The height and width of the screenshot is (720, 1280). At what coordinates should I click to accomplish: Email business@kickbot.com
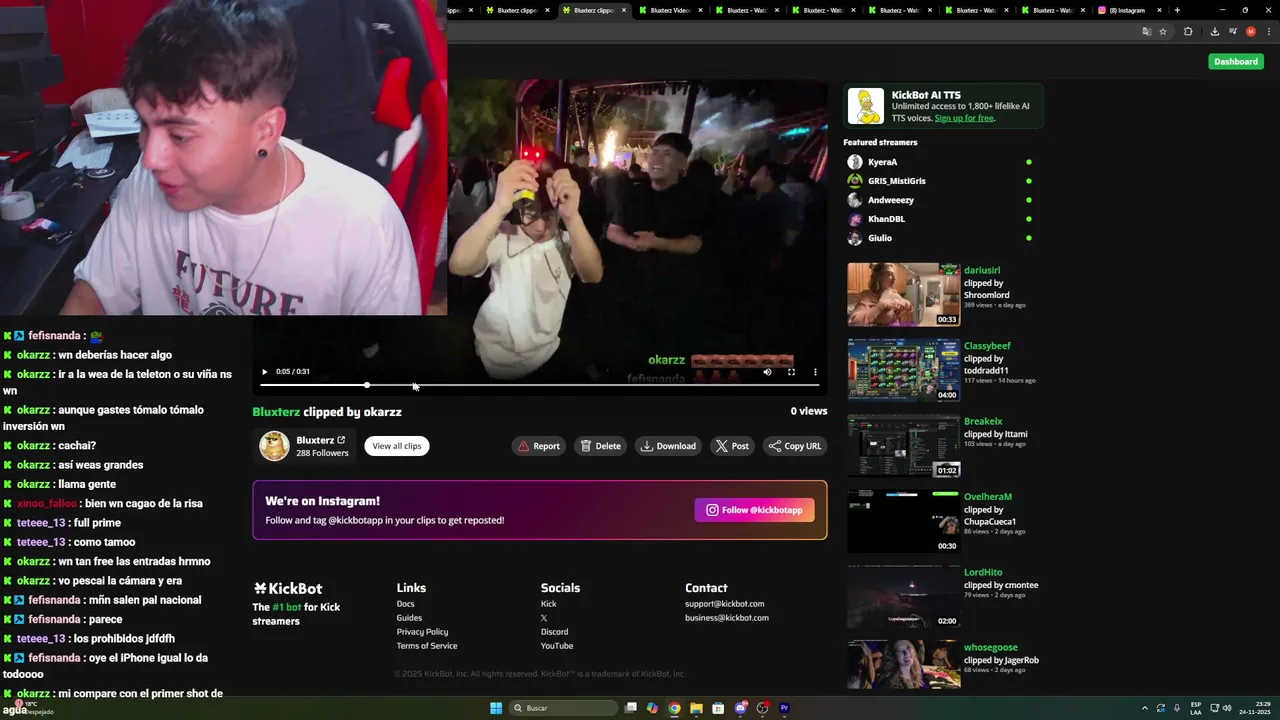pos(727,618)
